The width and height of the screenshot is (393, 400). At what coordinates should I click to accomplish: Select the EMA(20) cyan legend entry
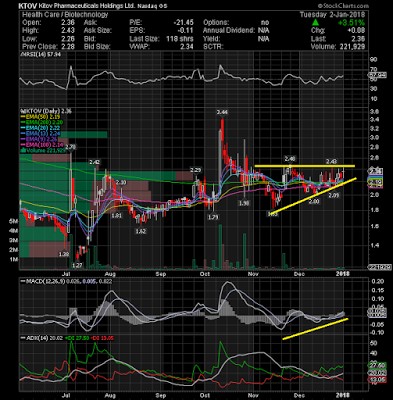click(x=41, y=128)
